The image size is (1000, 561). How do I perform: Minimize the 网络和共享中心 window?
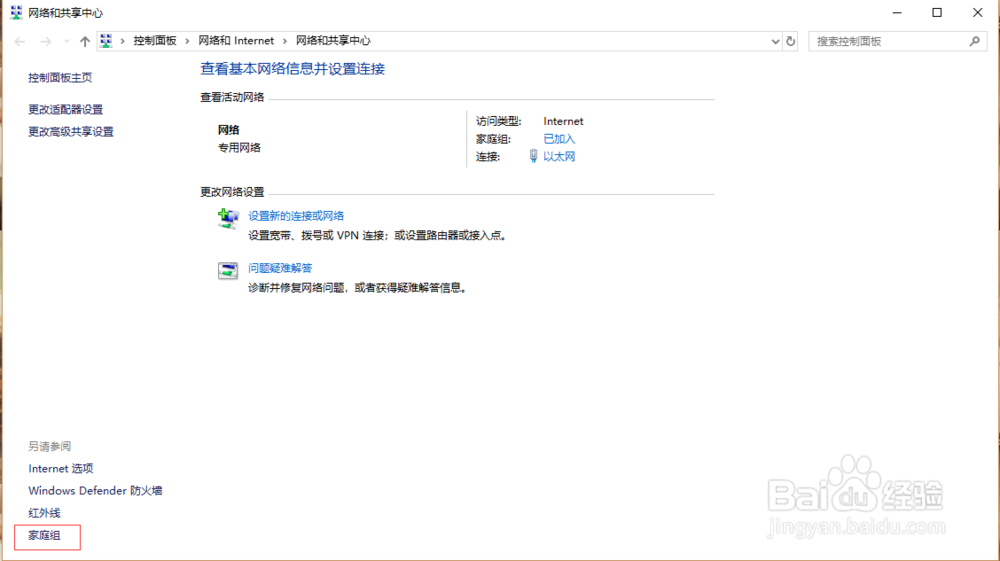pos(897,13)
